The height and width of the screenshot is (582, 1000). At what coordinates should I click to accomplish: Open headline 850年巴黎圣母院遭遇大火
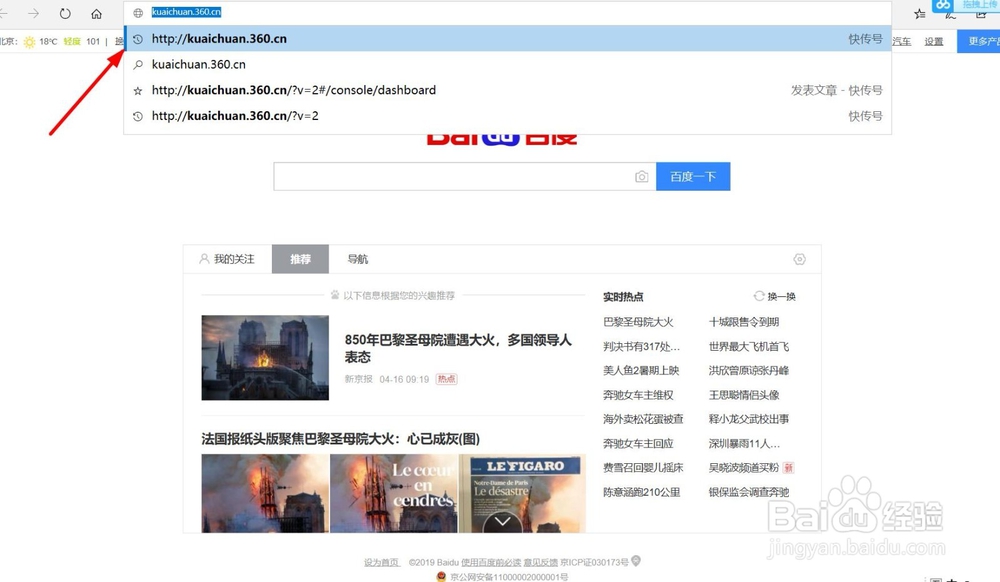458,348
